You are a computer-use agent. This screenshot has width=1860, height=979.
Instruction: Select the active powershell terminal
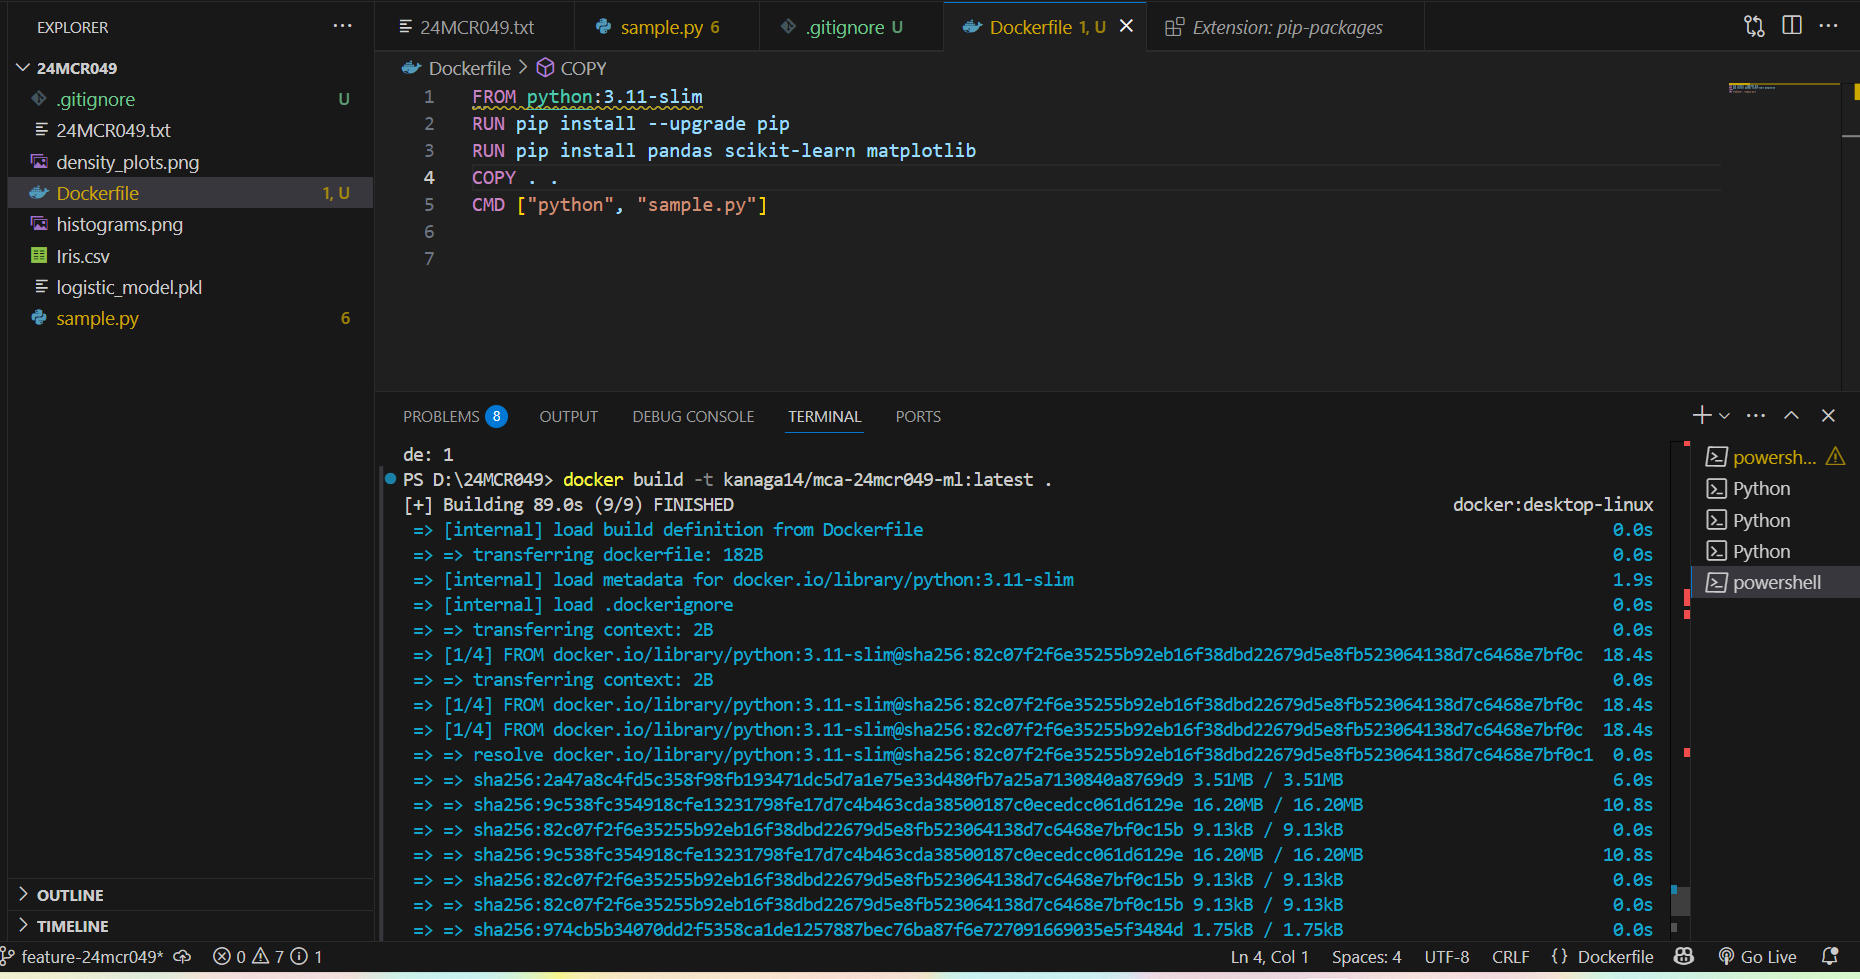(1775, 582)
